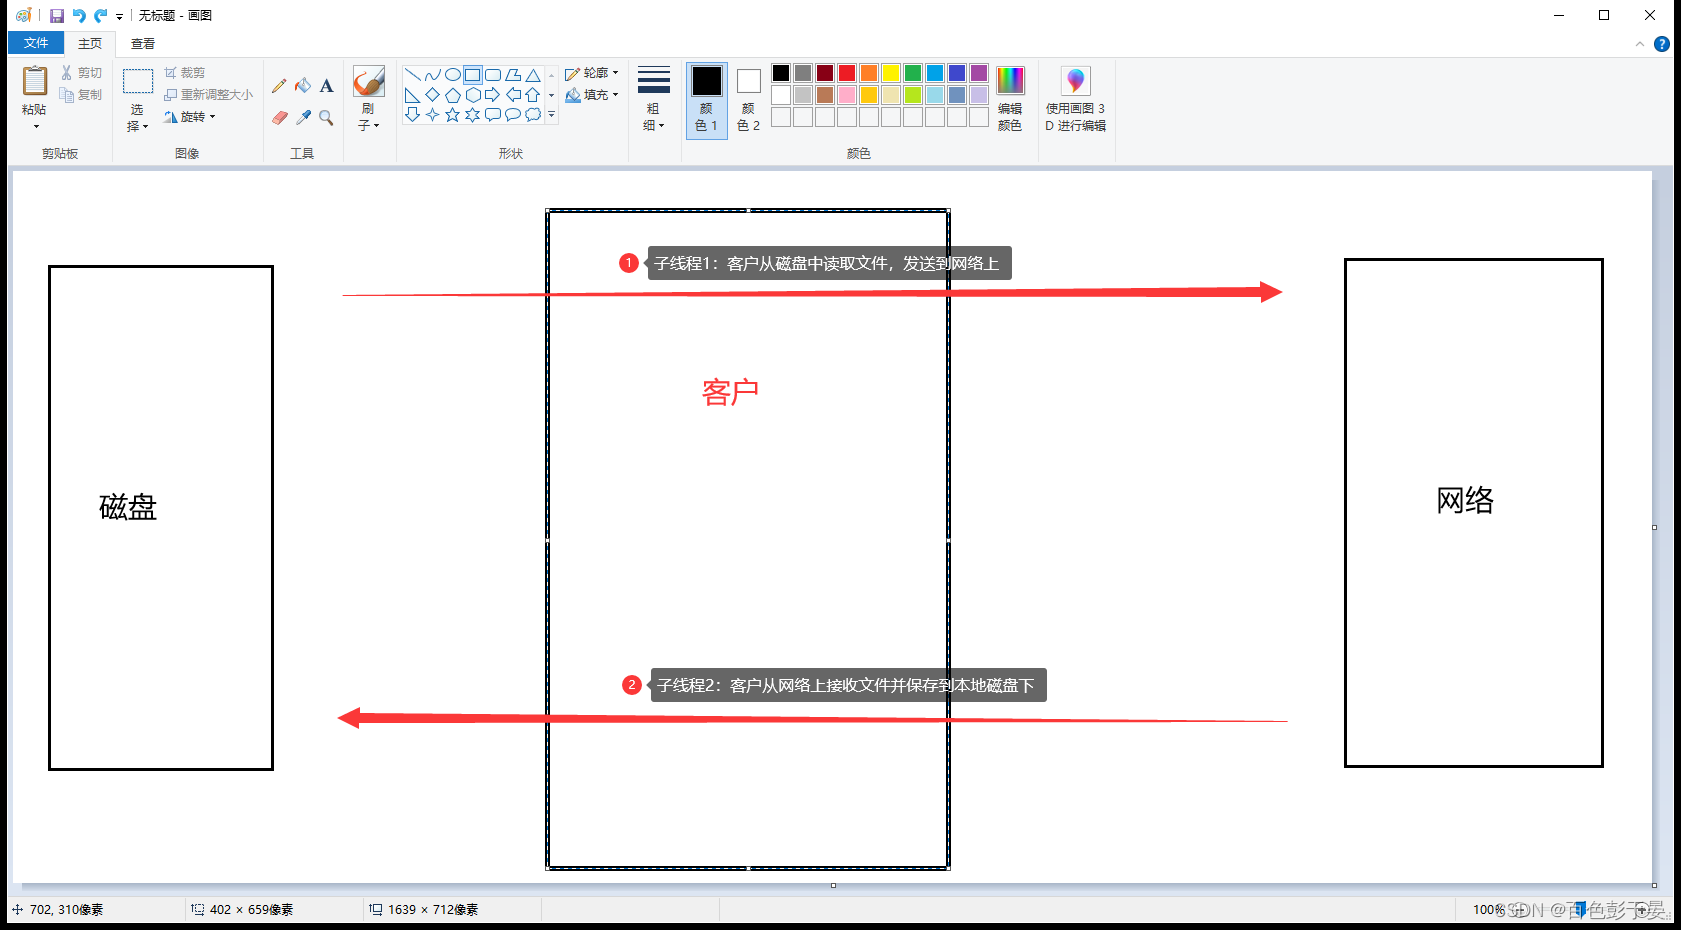
Task: Click the 剪切 cut button
Action: (x=81, y=73)
